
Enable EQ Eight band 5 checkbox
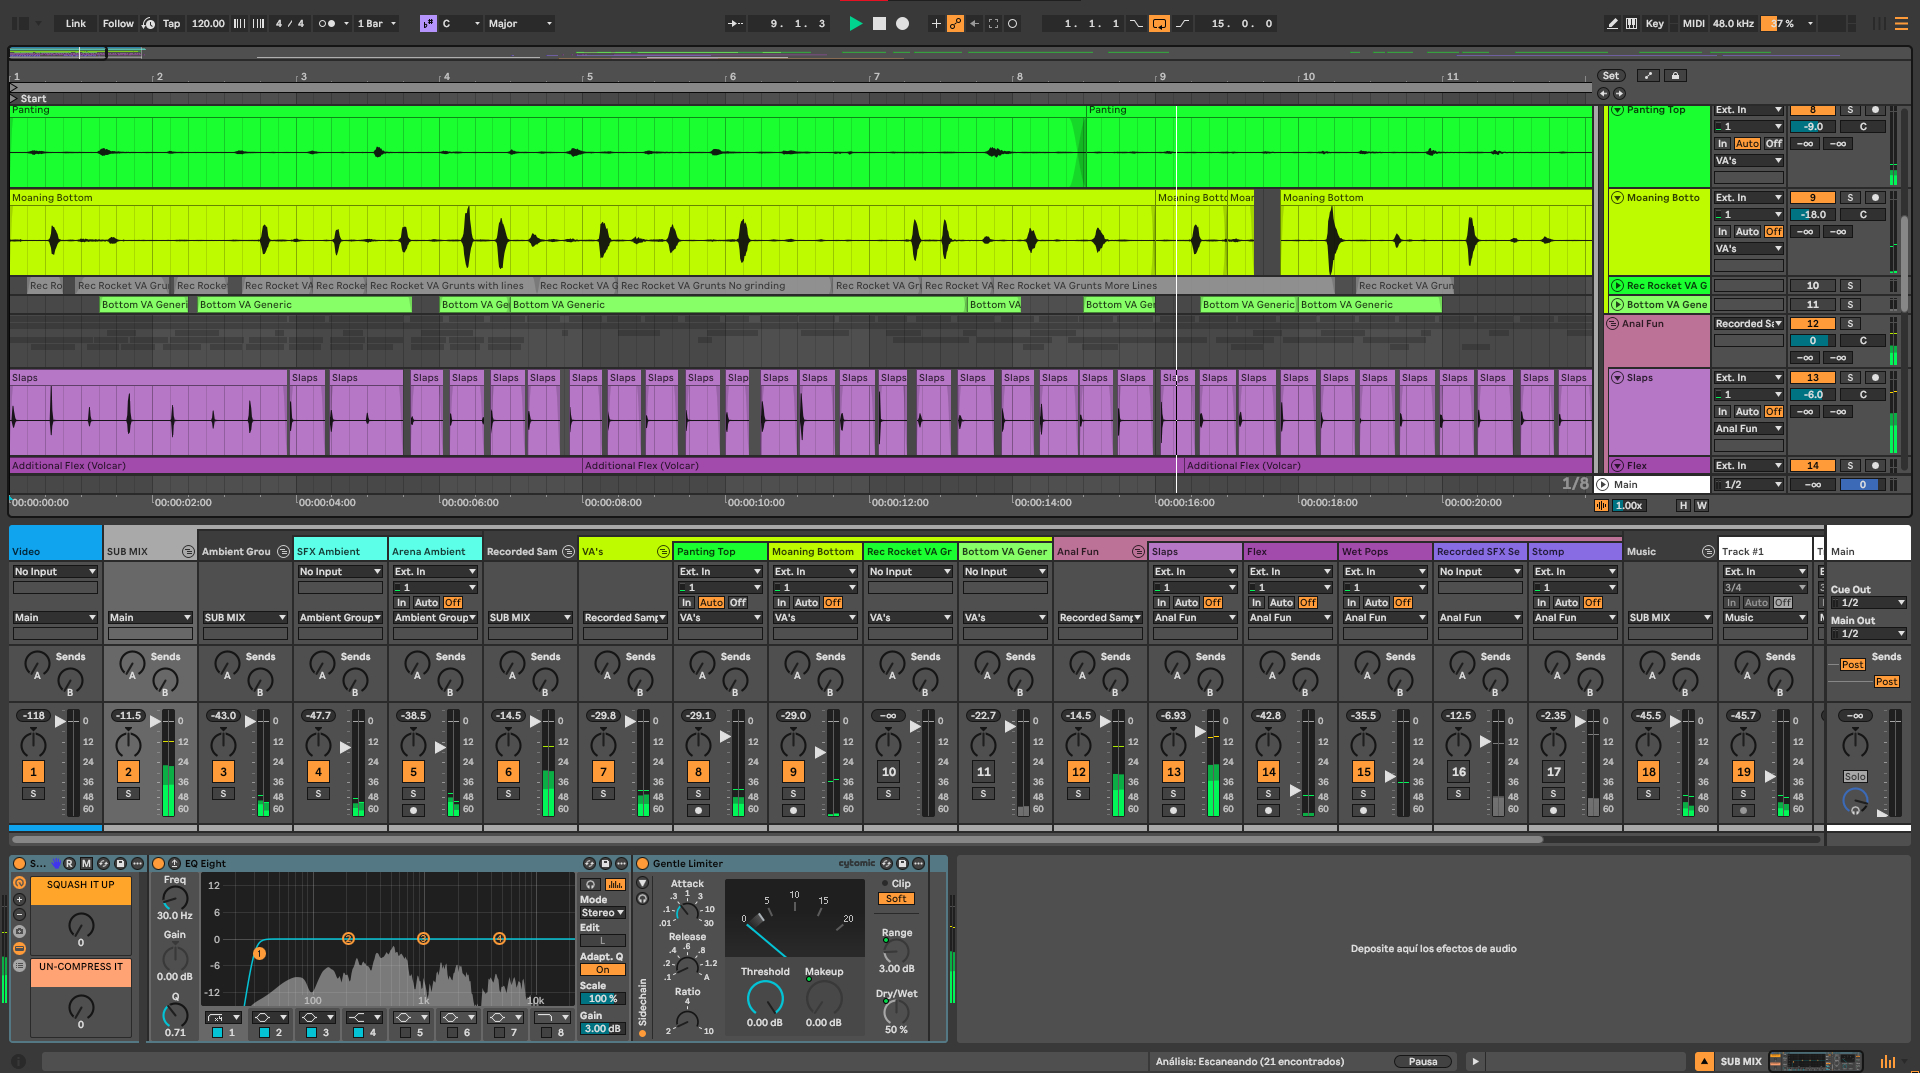(x=405, y=1032)
